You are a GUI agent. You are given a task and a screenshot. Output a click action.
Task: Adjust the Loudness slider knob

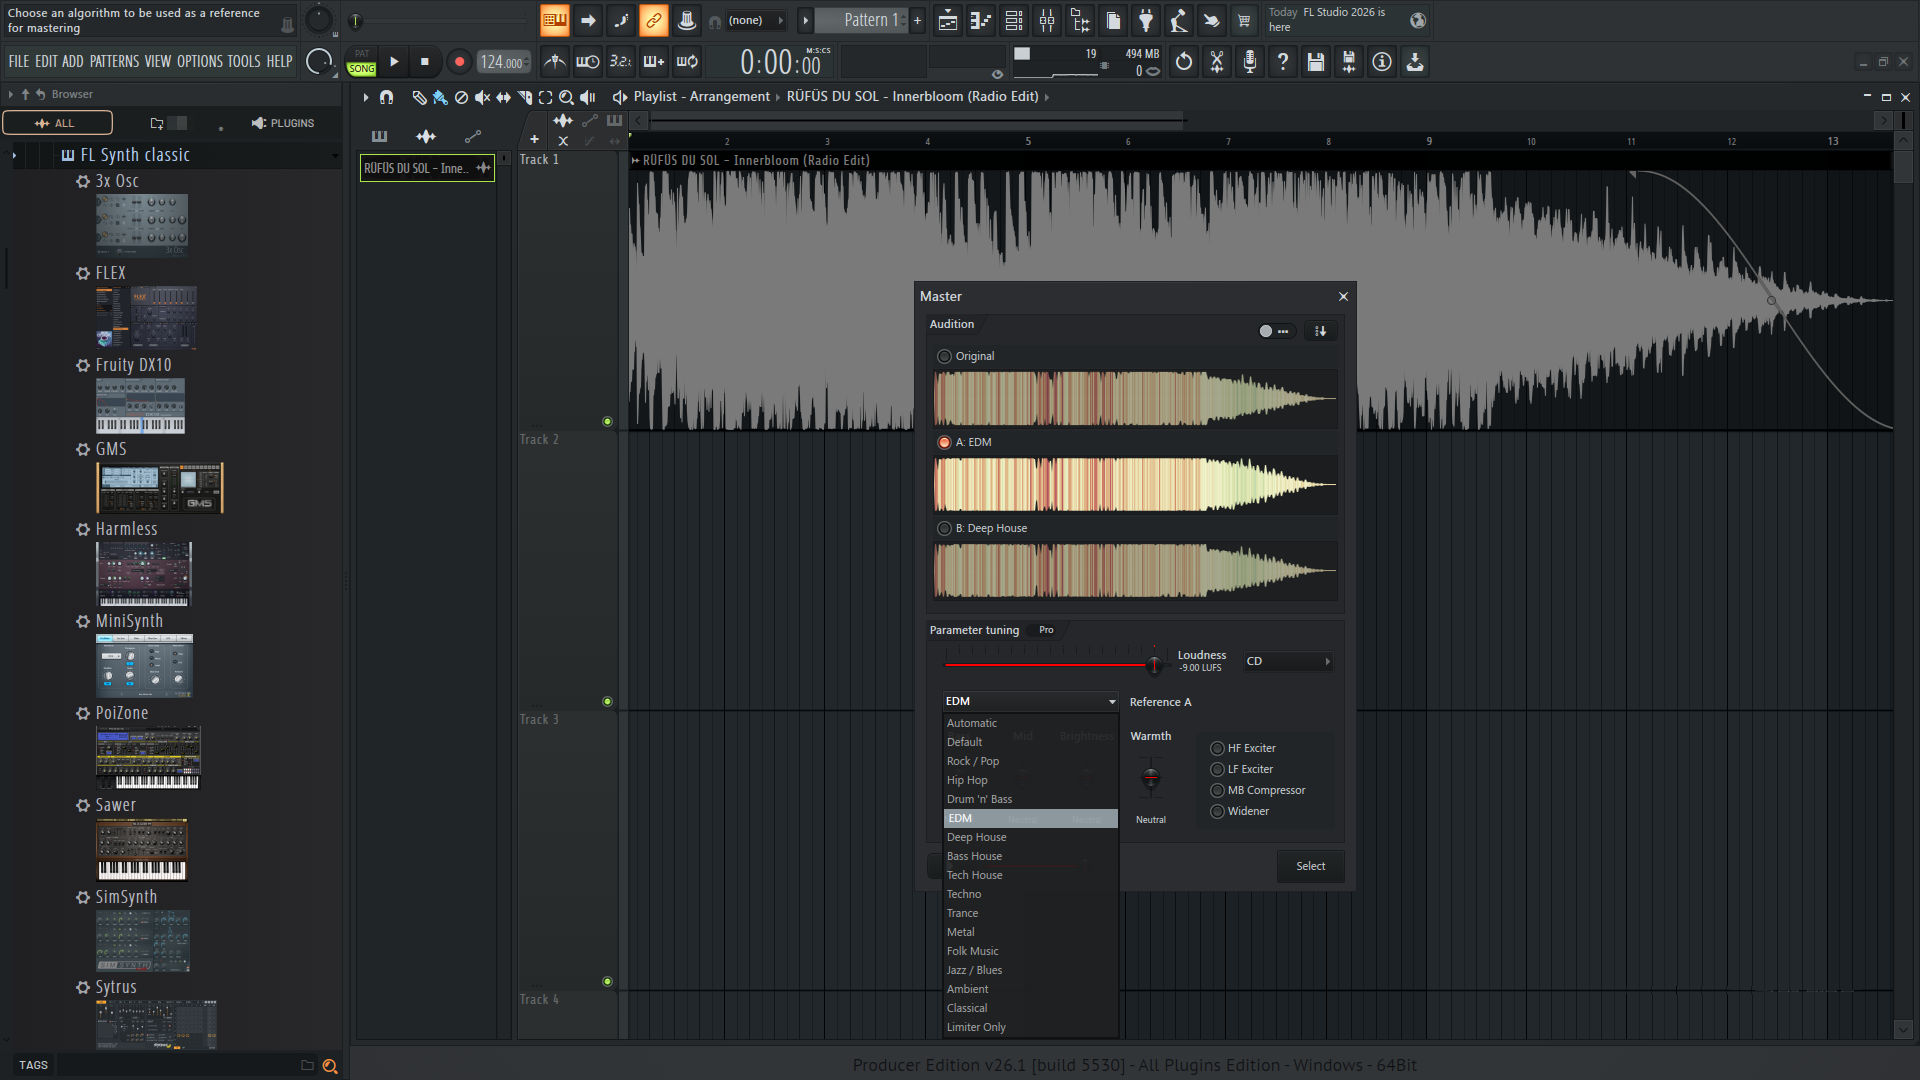pos(1154,664)
